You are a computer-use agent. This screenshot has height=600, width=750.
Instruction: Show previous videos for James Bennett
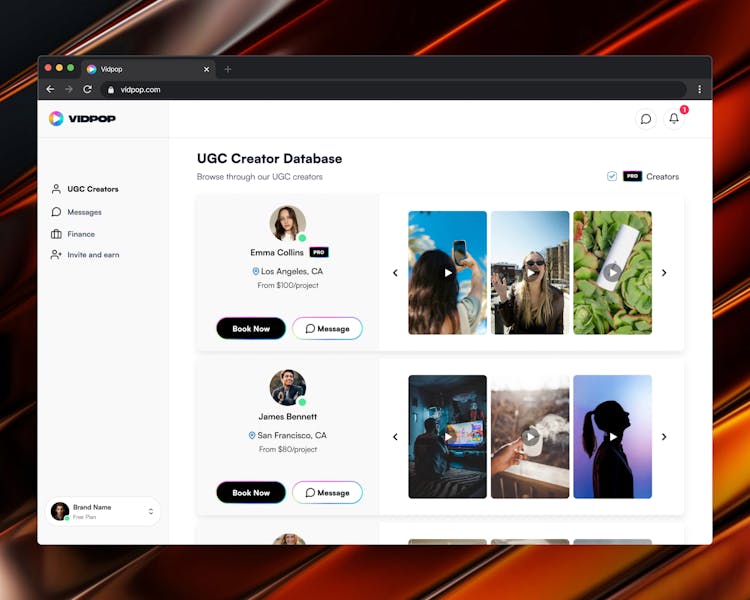tap(395, 437)
